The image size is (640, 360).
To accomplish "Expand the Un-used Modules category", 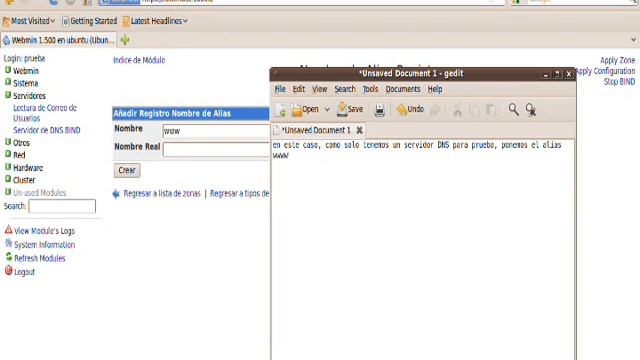I will 39,193.
